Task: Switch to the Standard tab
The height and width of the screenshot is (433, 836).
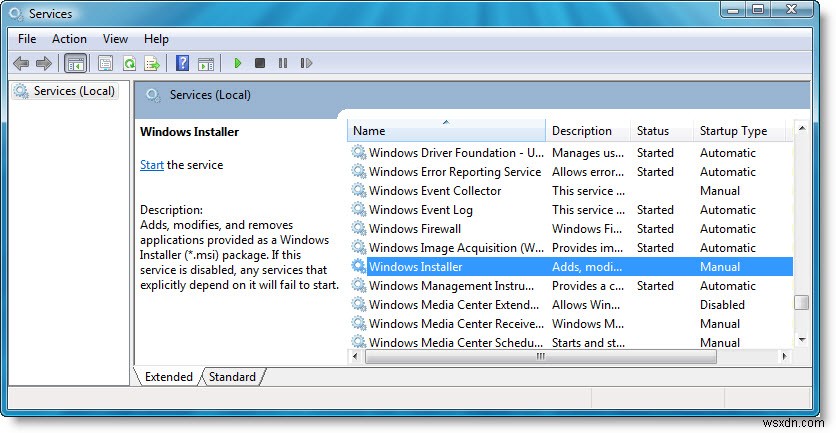Action: tap(232, 376)
